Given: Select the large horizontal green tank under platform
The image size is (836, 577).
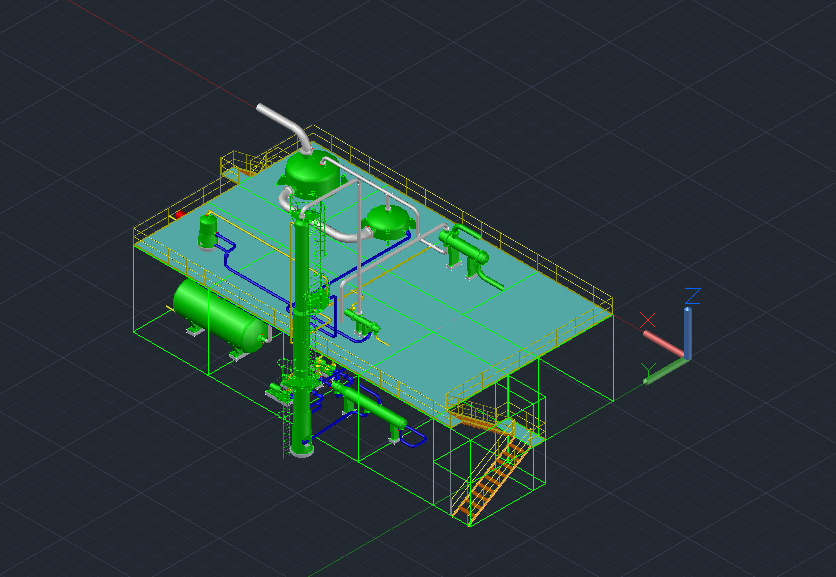Looking at the screenshot, I should tap(220, 315).
